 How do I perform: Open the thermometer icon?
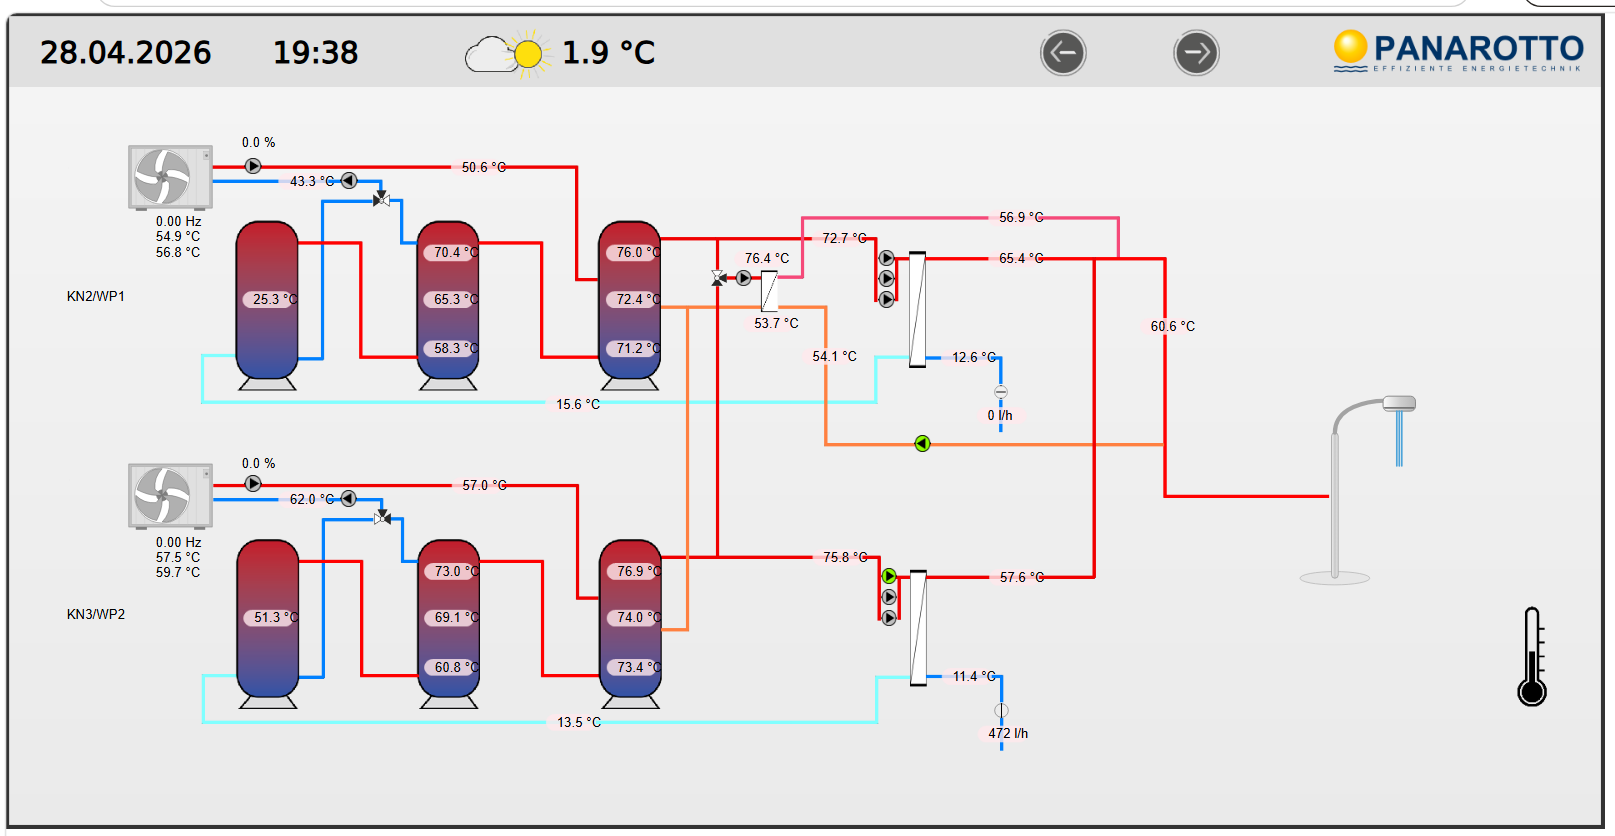click(x=1532, y=656)
